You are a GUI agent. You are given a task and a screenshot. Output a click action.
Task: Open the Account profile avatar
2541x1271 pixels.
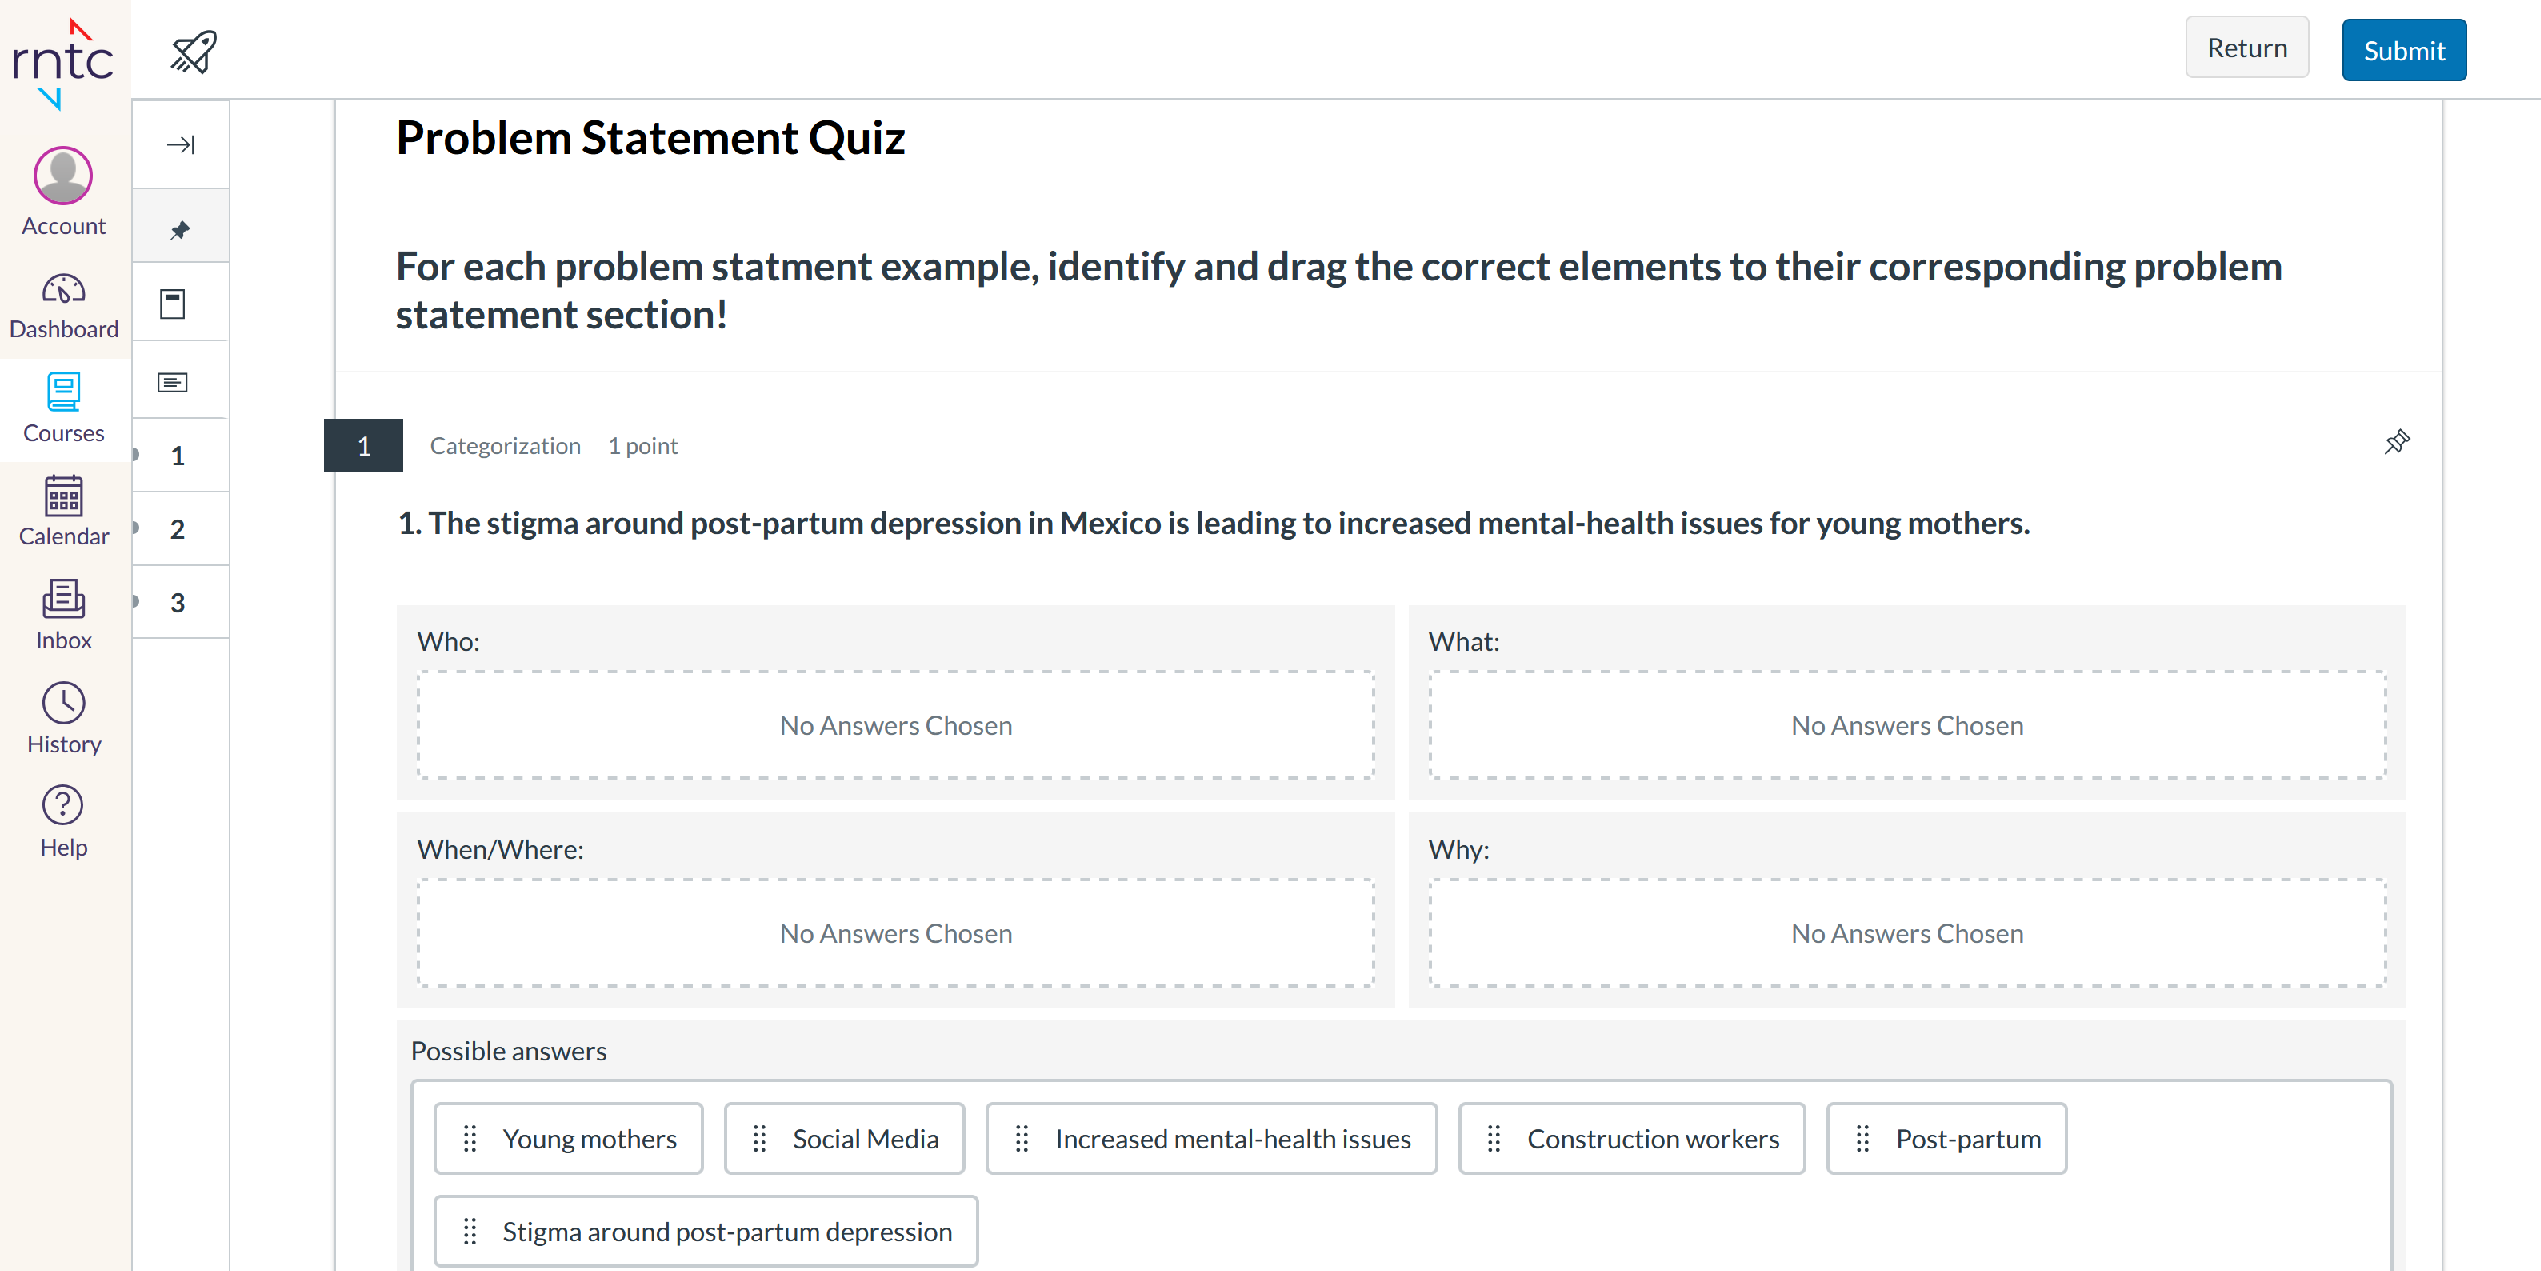point(63,177)
